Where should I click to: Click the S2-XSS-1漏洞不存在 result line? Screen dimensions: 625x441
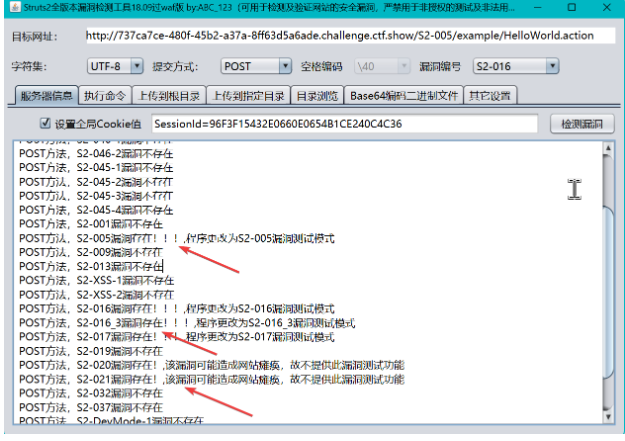click(96, 281)
